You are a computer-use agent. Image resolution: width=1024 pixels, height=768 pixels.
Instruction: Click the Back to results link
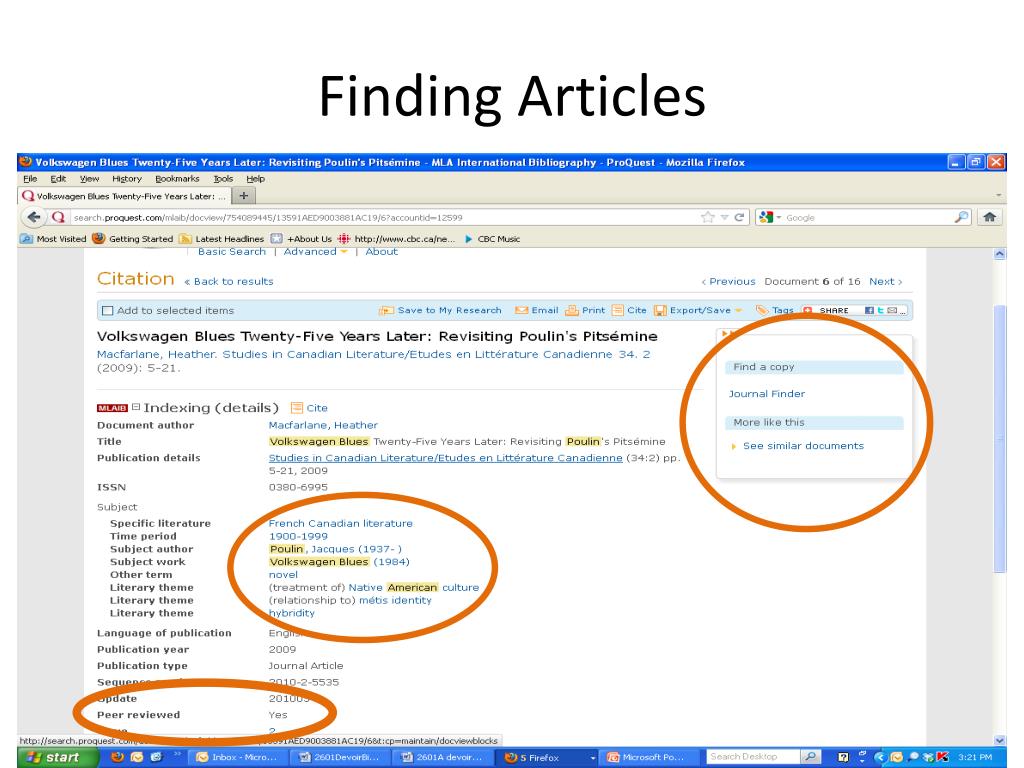[229, 281]
